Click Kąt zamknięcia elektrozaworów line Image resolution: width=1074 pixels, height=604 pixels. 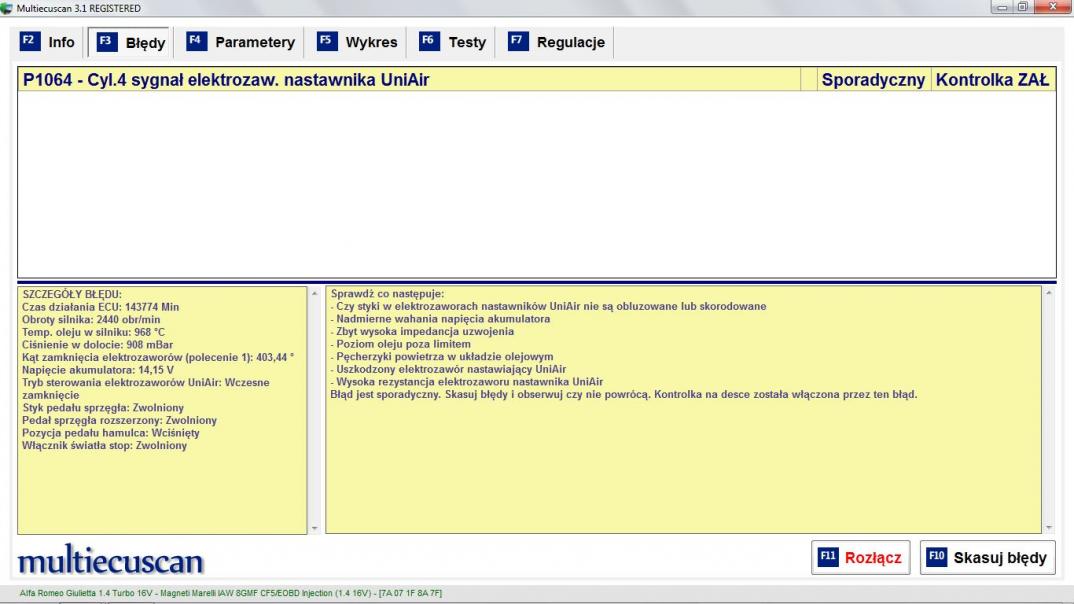(158, 357)
